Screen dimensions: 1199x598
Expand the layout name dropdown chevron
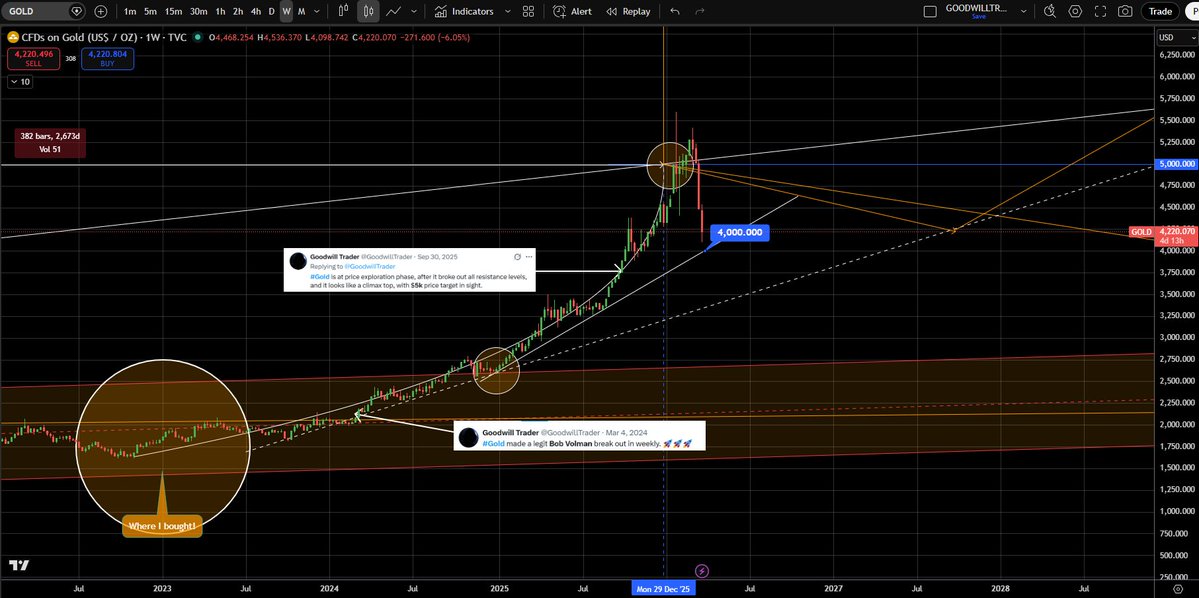click(1023, 11)
